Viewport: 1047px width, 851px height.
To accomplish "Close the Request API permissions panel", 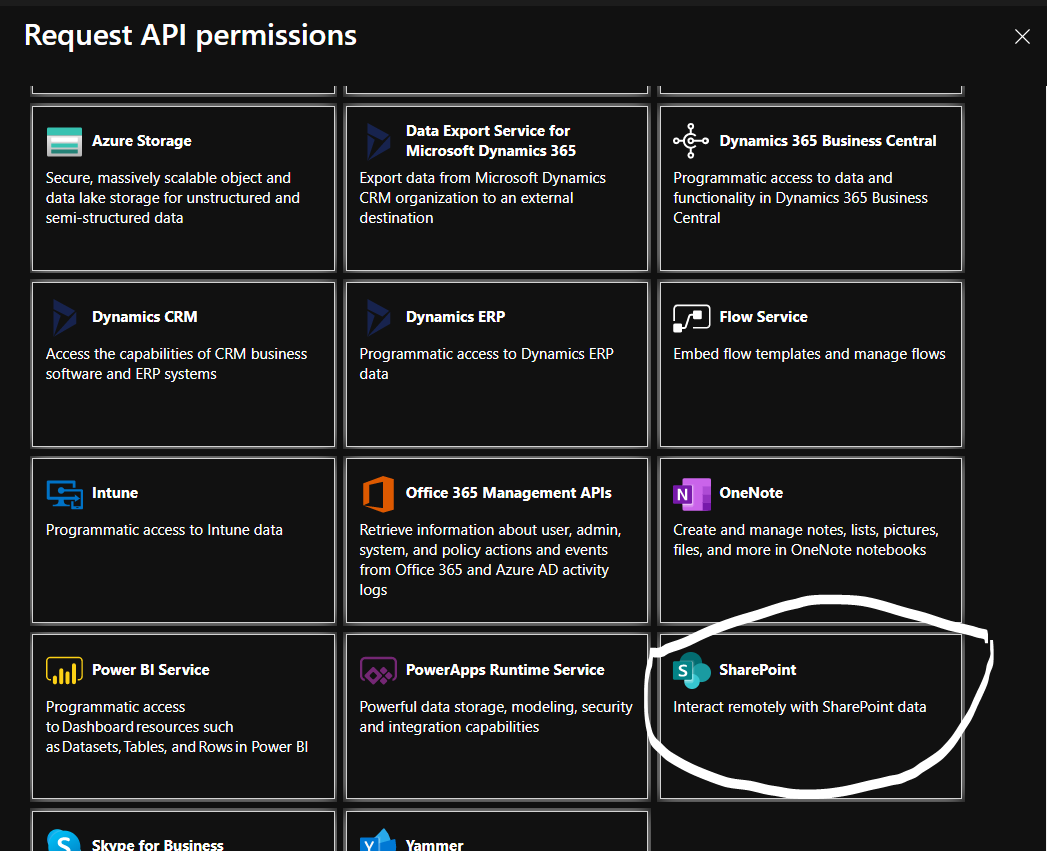I will (1022, 37).
